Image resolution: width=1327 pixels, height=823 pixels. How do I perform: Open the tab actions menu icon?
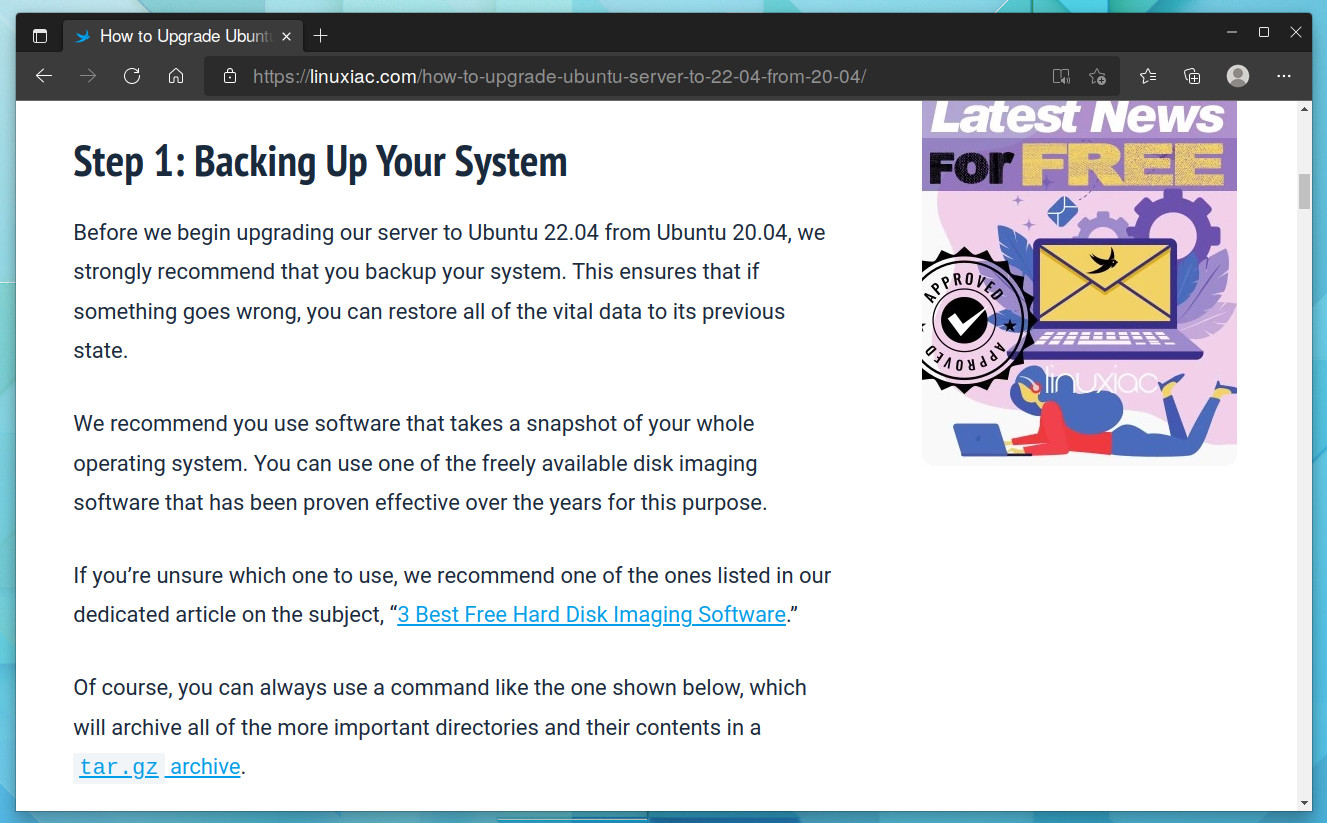(x=40, y=36)
